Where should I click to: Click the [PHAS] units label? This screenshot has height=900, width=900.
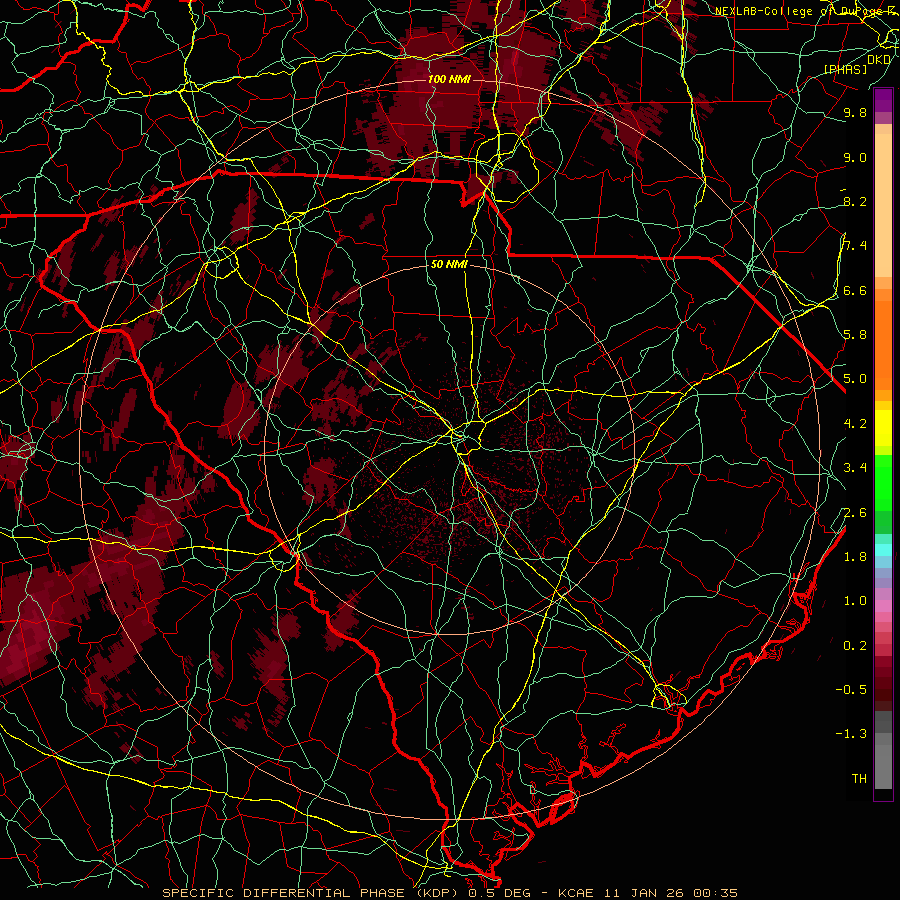click(845, 69)
